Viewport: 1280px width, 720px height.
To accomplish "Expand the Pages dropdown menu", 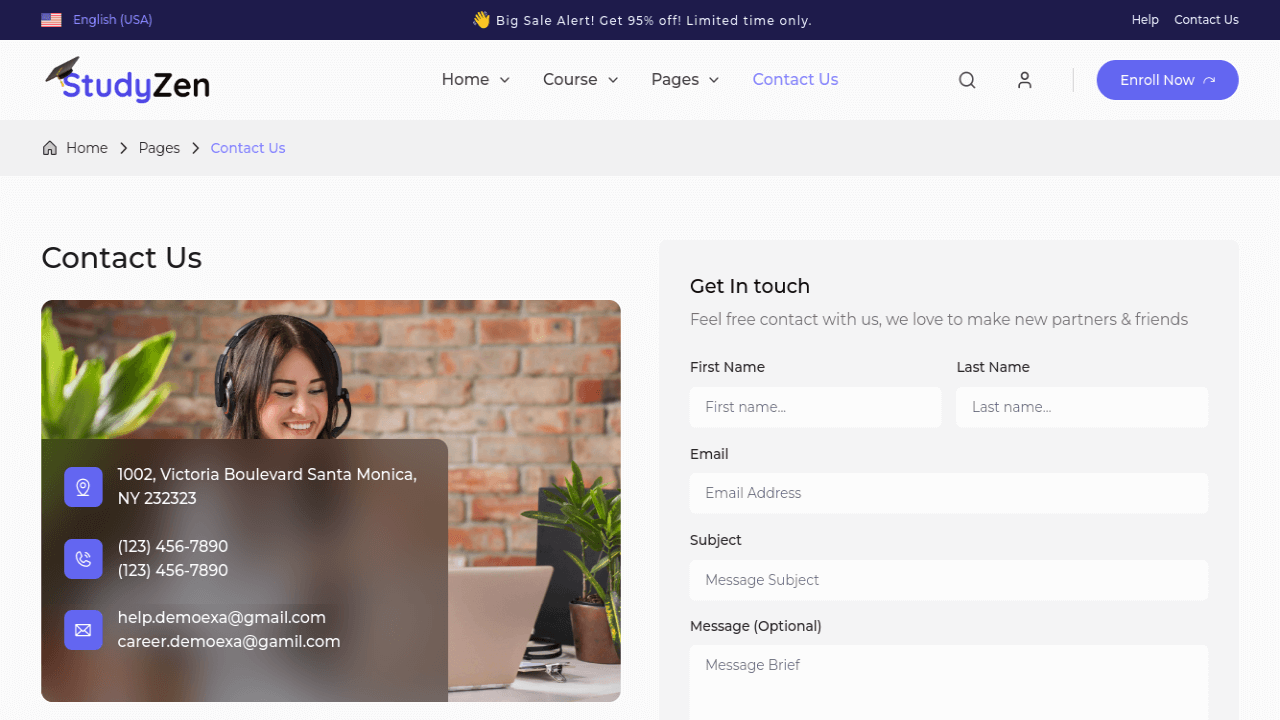I will pos(685,80).
